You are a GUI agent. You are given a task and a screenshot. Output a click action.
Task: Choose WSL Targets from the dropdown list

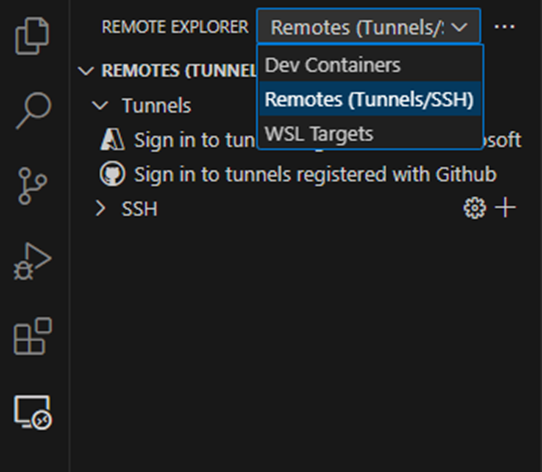pos(370,133)
